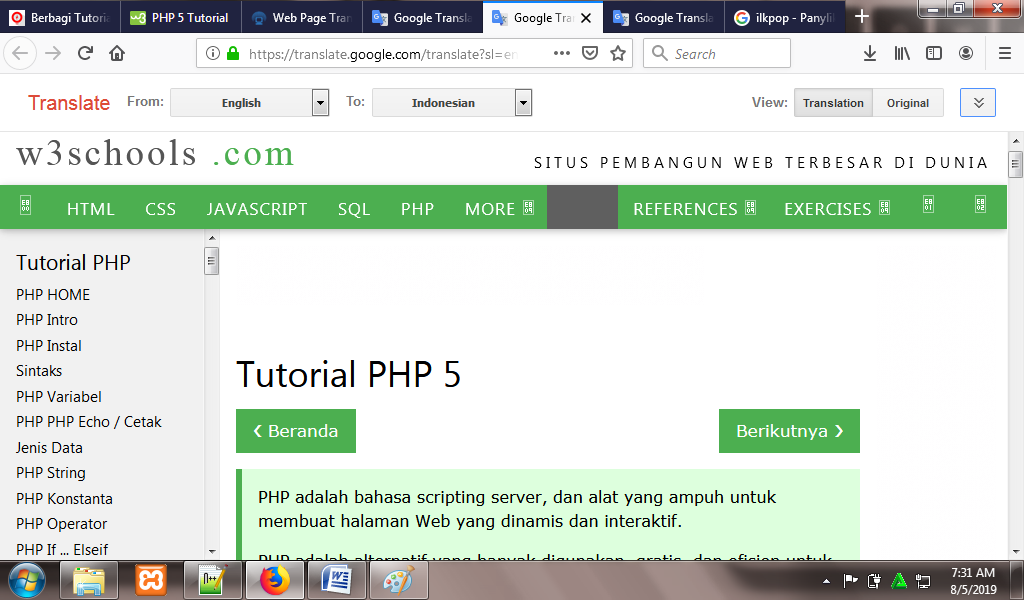
Task: Open the Firefox account icon
Action: coord(965,53)
